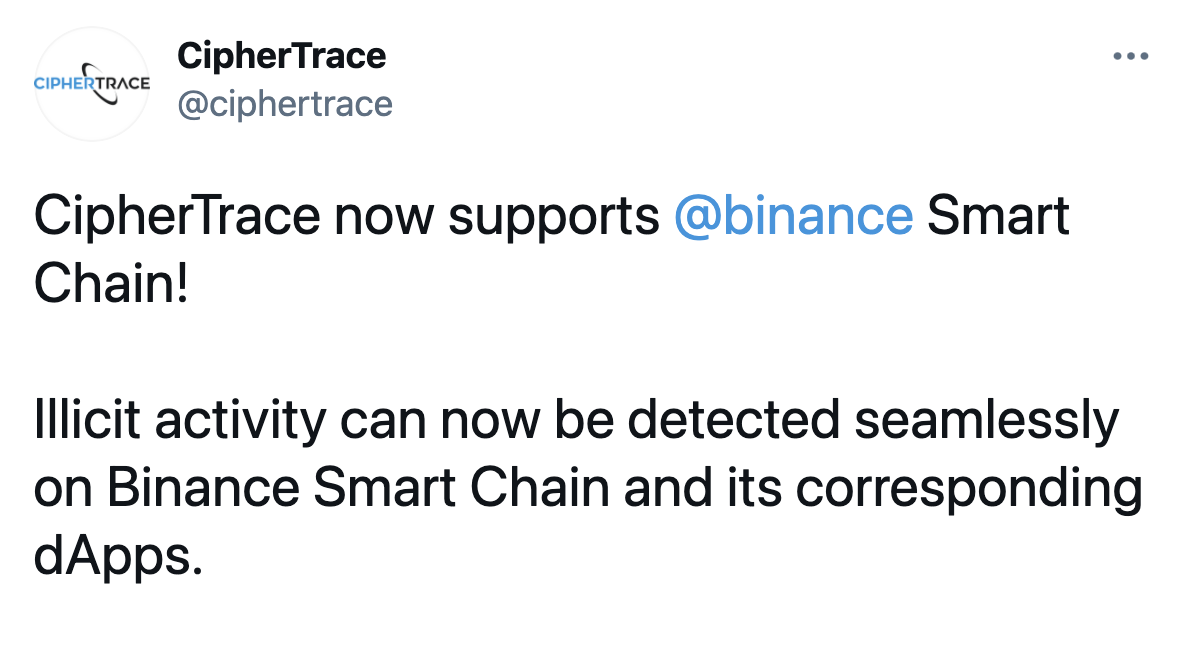This screenshot has height=646, width=1190.
Task: Open the CipherTrace profile avatar
Action: coord(92,84)
